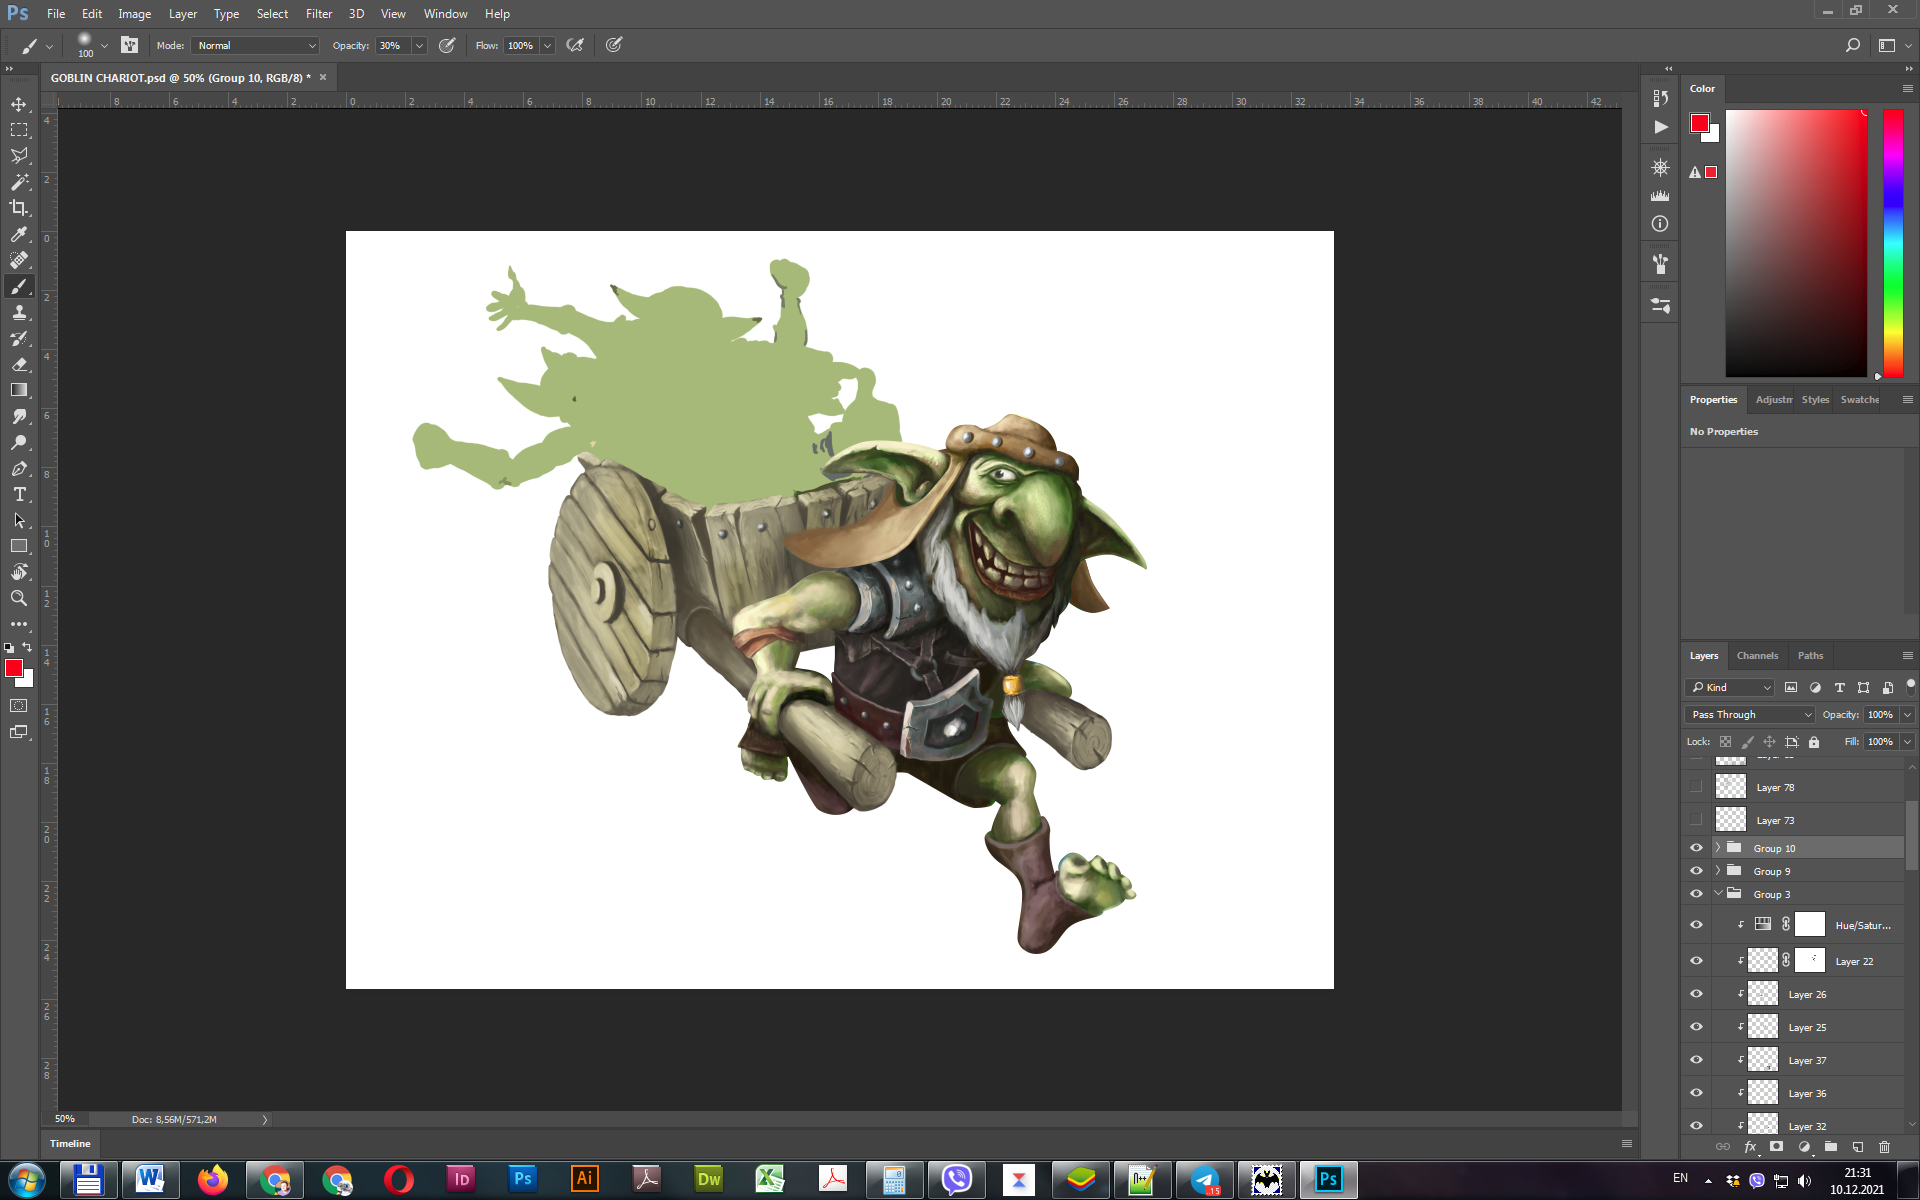Select the Path Selection tool
The width and height of the screenshot is (1920, 1200).
coord(19,520)
